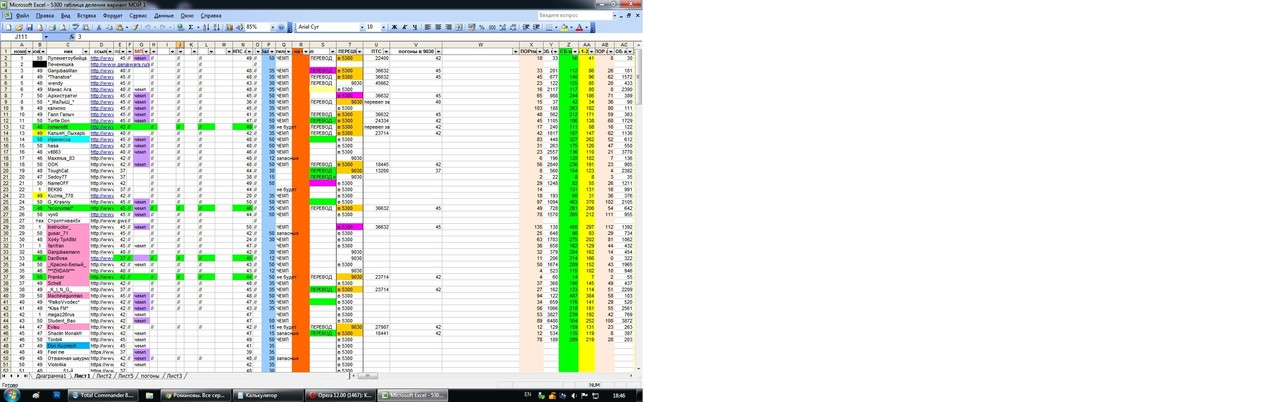1280x402 pixels.
Task: Click the Windows Start orb
Action: (10, 394)
